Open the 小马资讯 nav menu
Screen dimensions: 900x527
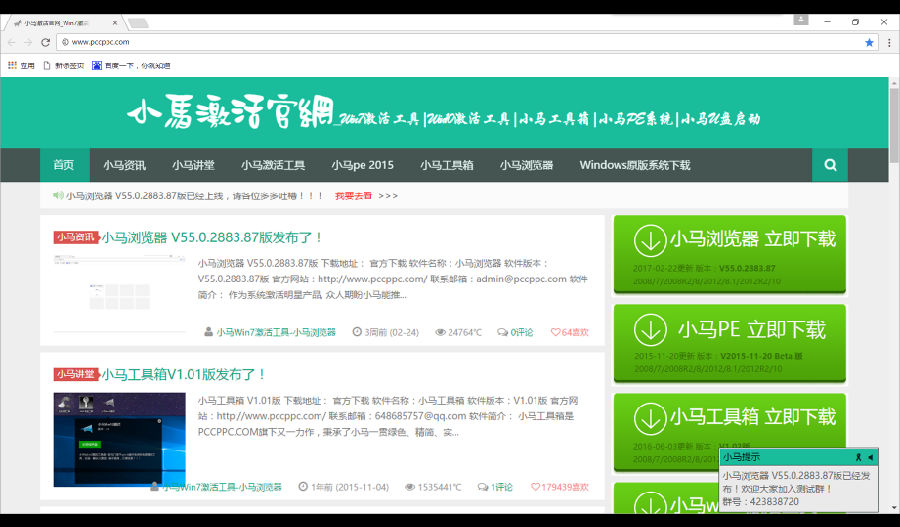125,165
